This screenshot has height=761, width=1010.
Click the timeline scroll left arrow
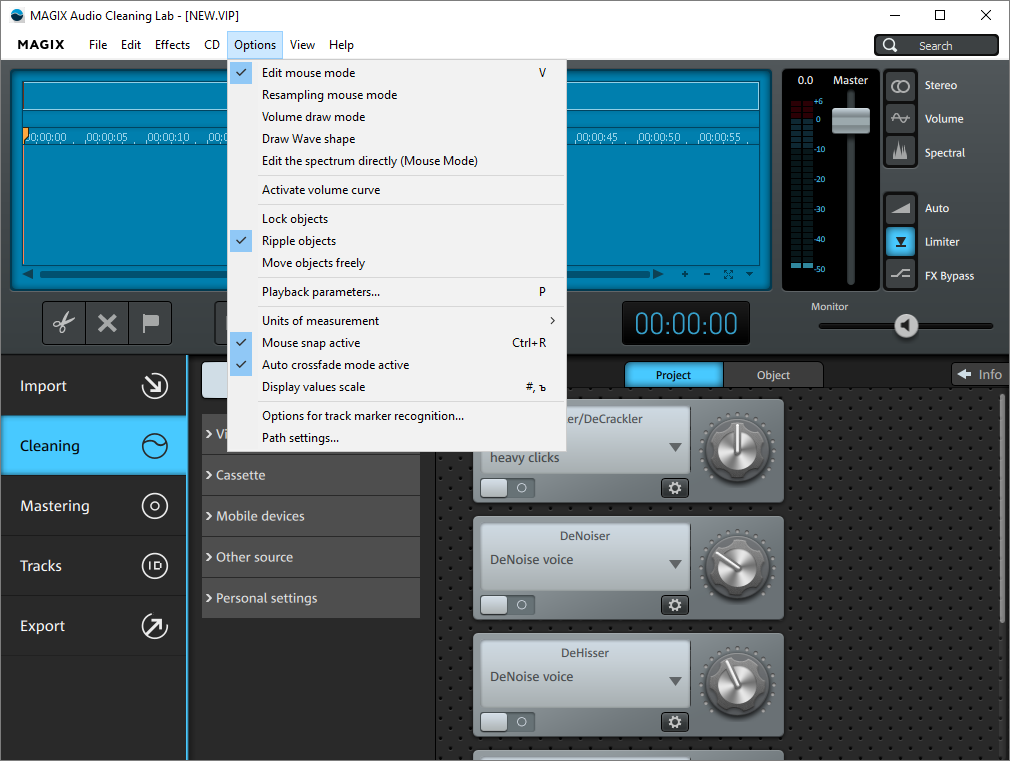pyautogui.click(x=28, y=274)
